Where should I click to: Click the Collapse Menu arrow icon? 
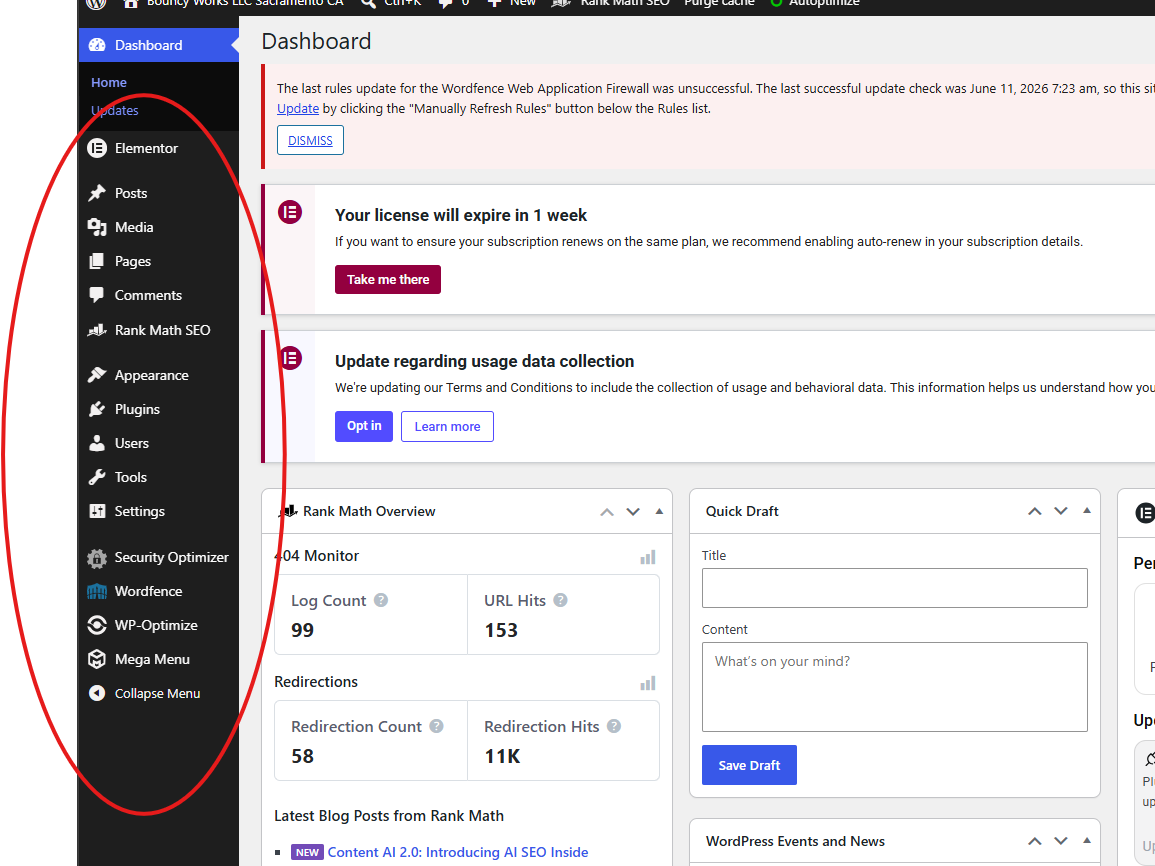97,693
